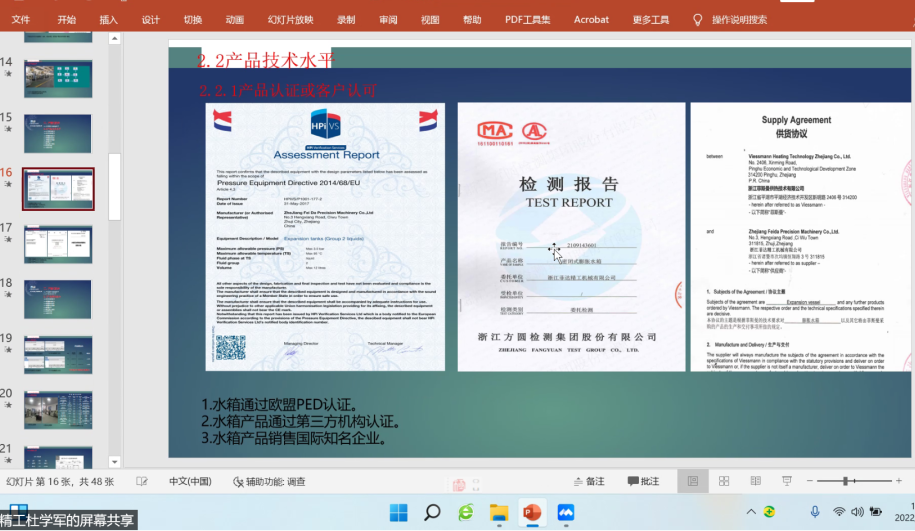Click the spell-check book icon in status bar
Image resolution: width=915 pixels, height=531 pixels.
click(x=142, y=481)
